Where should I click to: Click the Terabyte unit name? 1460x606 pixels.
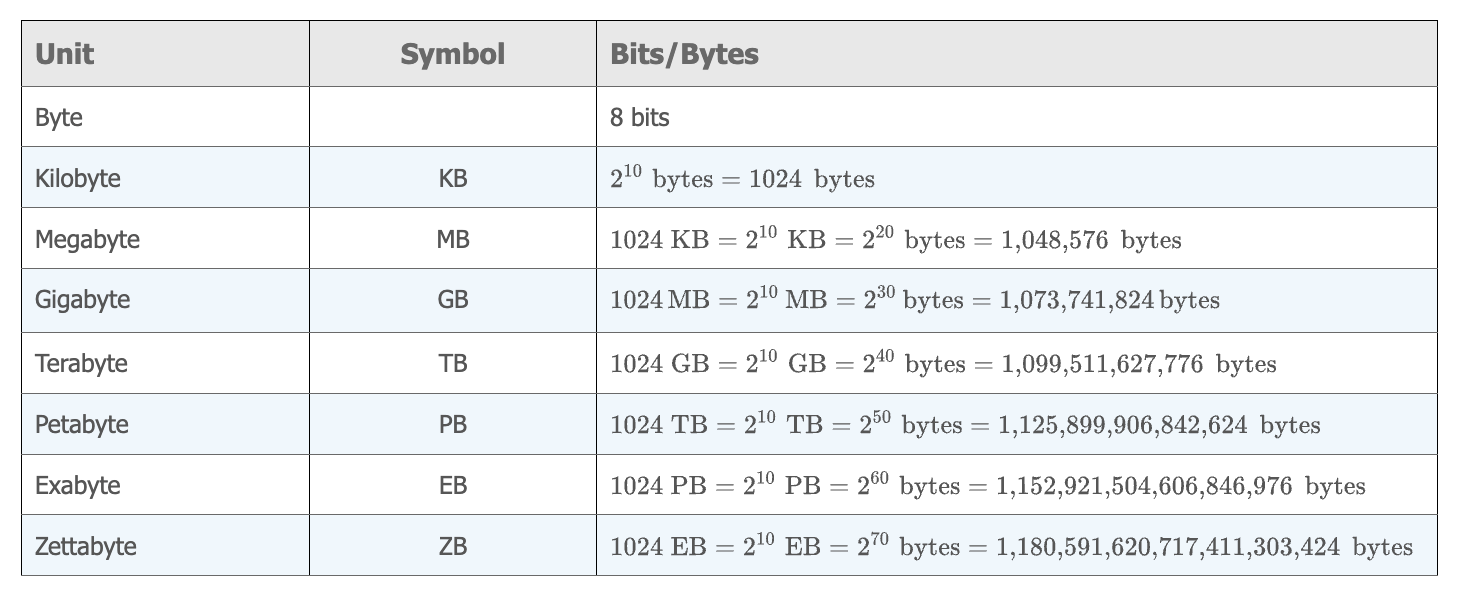point(81,363)
